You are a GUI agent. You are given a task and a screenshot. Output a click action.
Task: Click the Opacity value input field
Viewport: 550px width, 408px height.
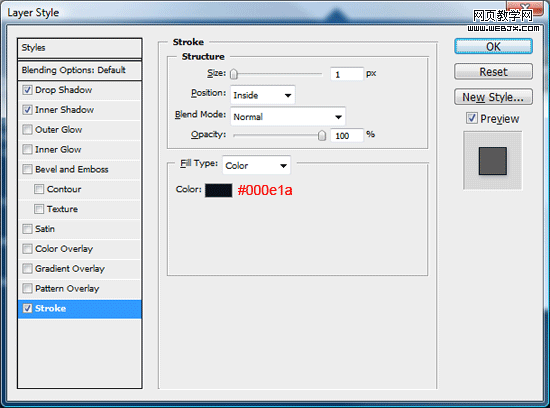coord(346,135)
